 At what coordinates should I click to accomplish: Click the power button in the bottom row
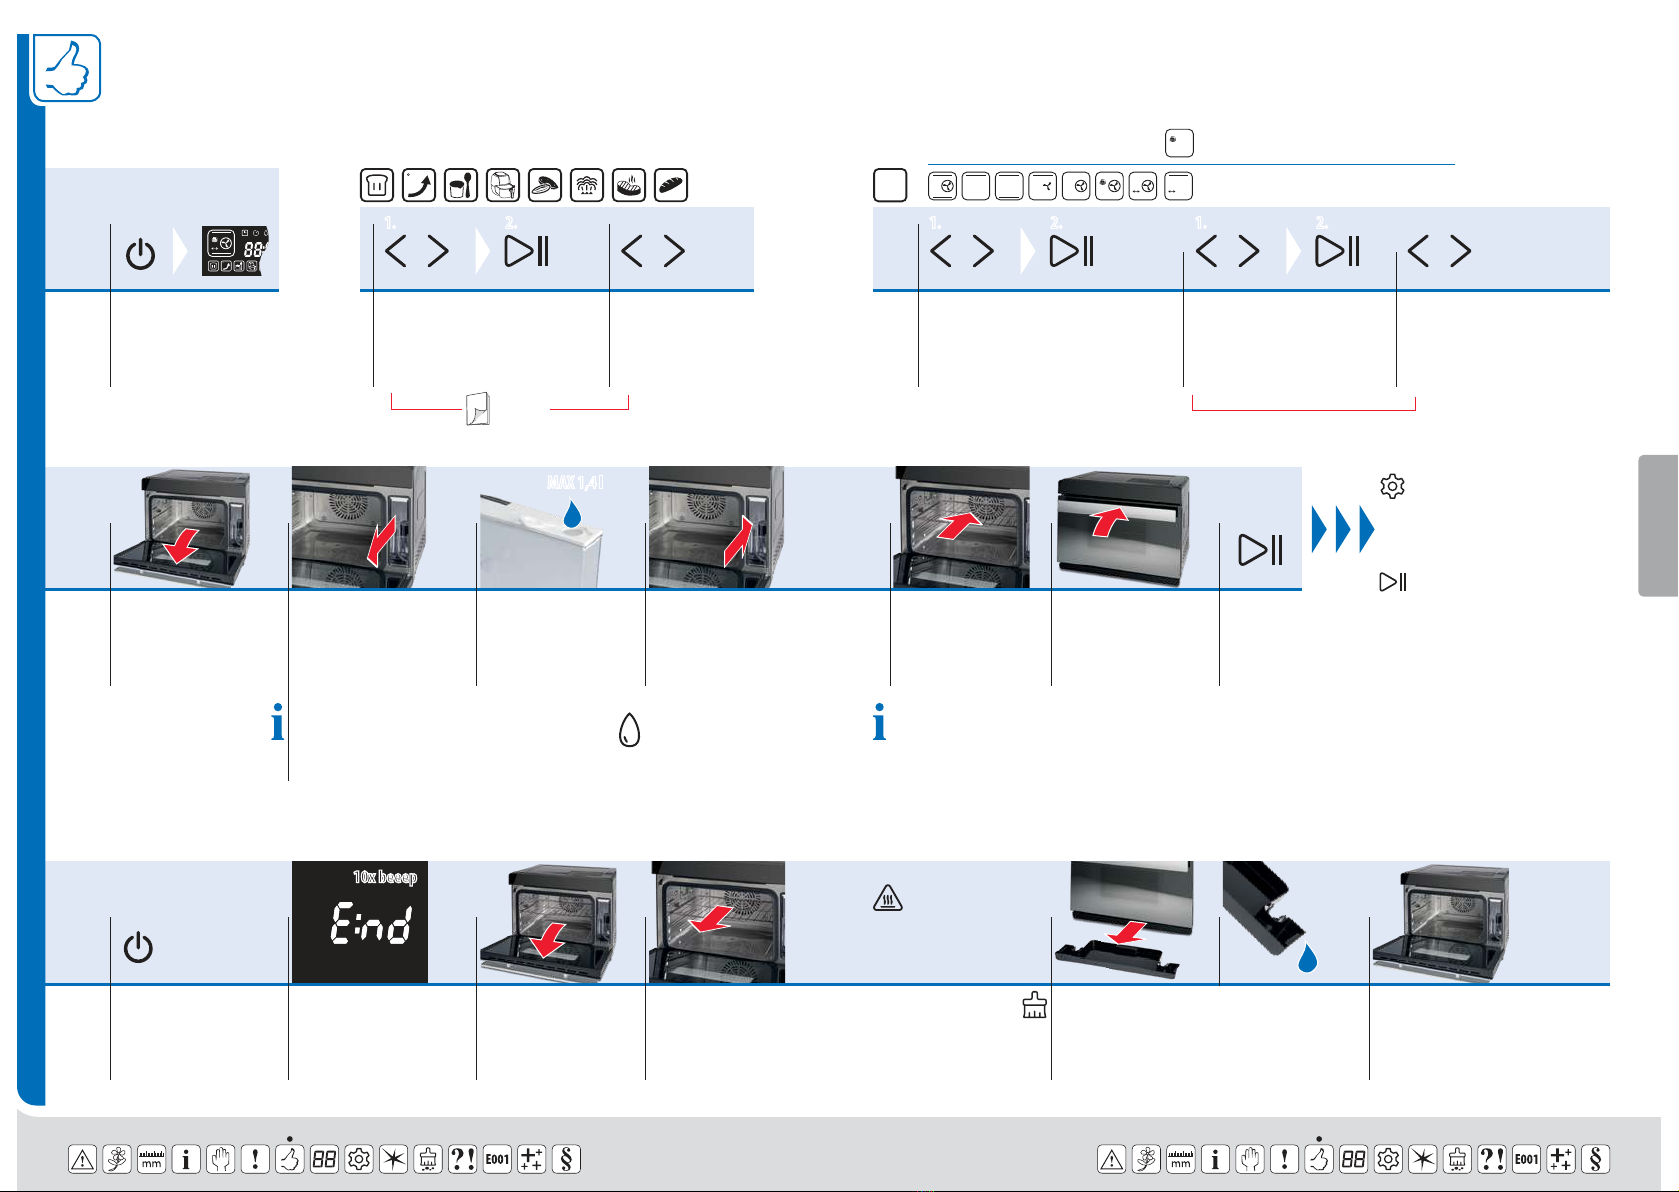(138, 947)
